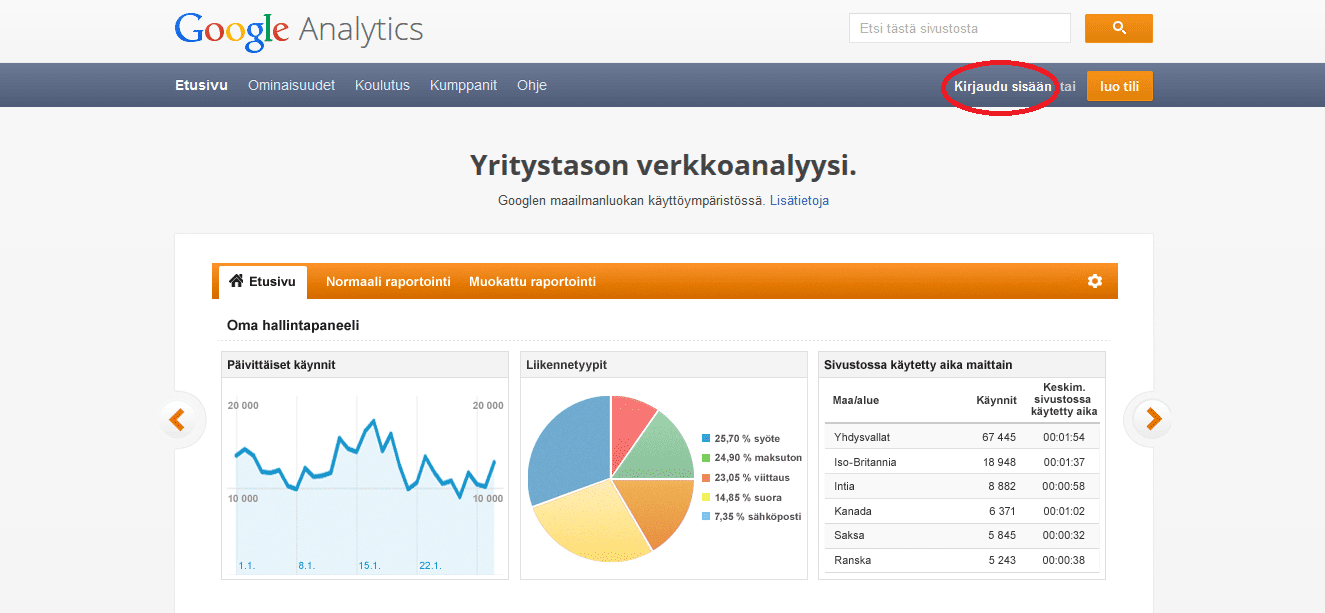The height and width of the screenshot is (613, 1325).
Task: Go to previous slide with left arrow
Action: [179, 419]
